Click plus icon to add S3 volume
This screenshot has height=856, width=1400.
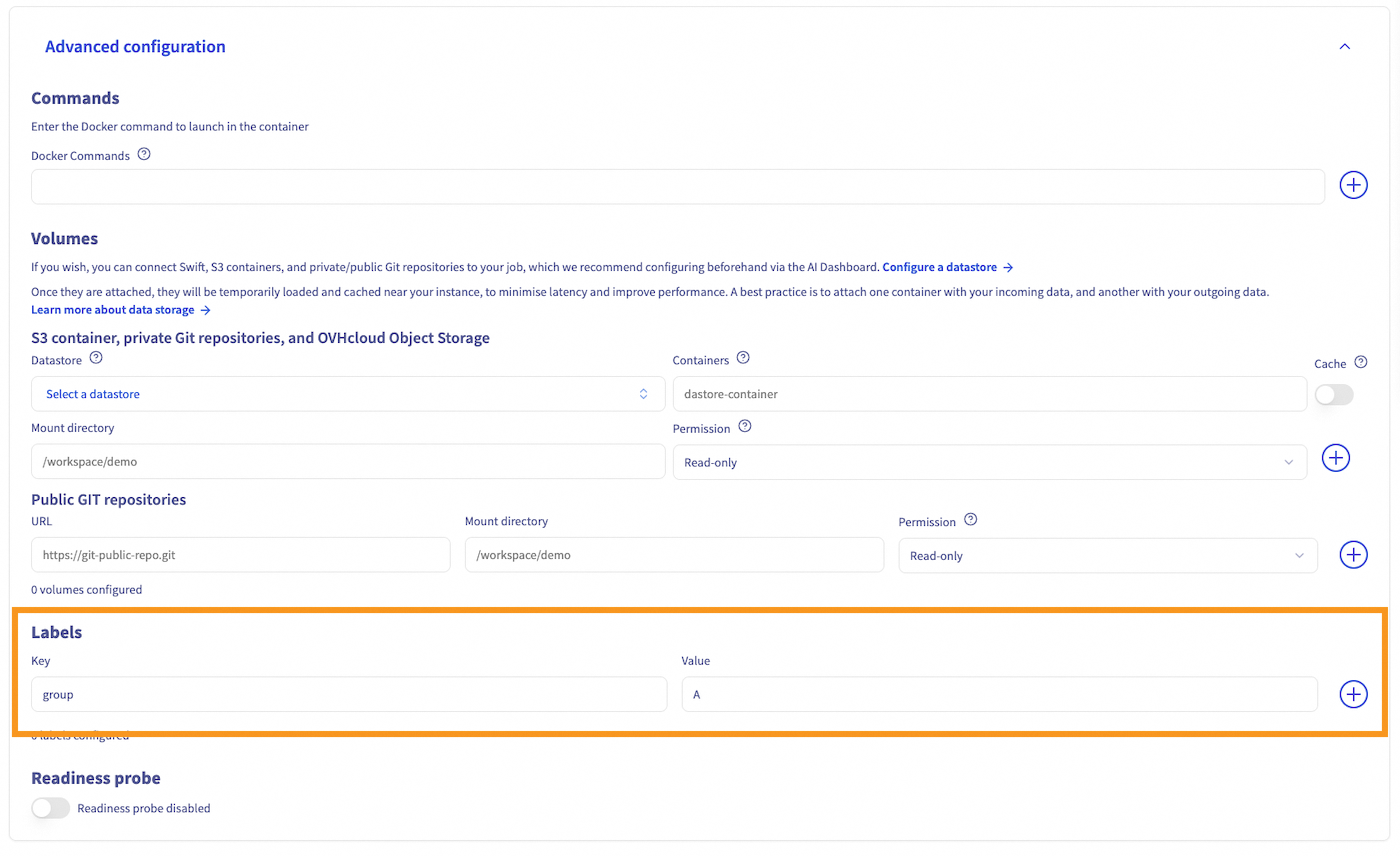pos(1336,458)
